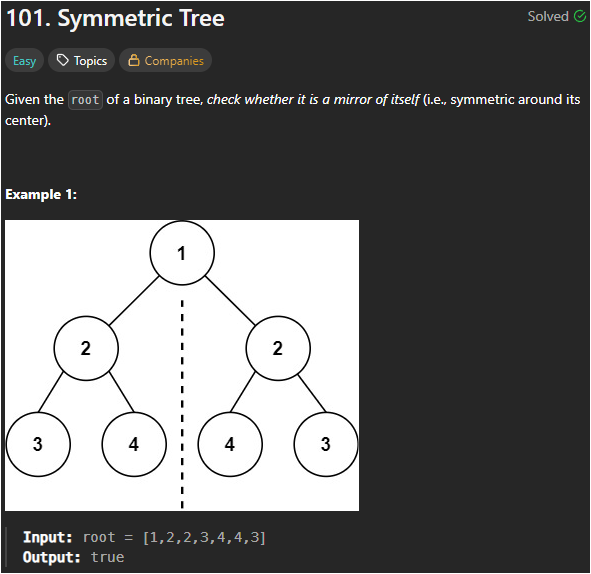Click the Example 1 heading
This screenshot has height=574, width=591.
41,194
